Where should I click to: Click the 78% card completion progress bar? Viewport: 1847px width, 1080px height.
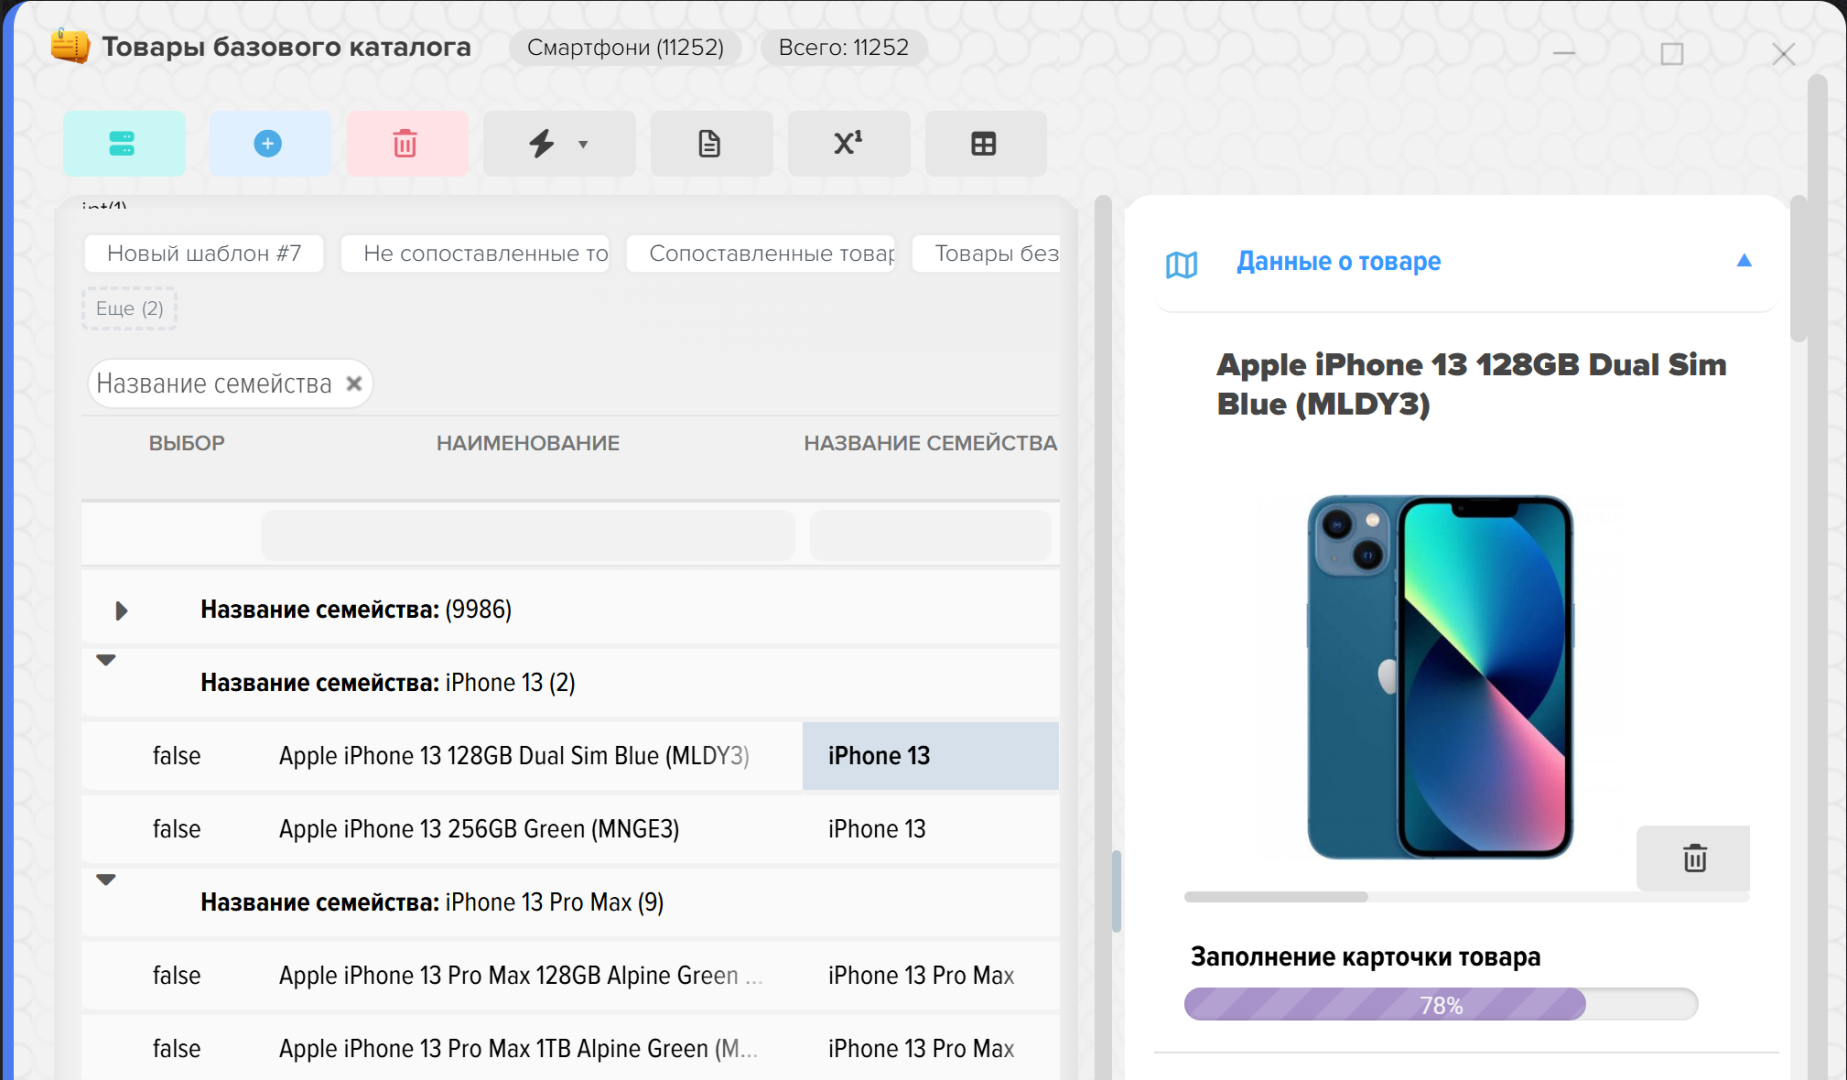(x=1441, y=1004)
